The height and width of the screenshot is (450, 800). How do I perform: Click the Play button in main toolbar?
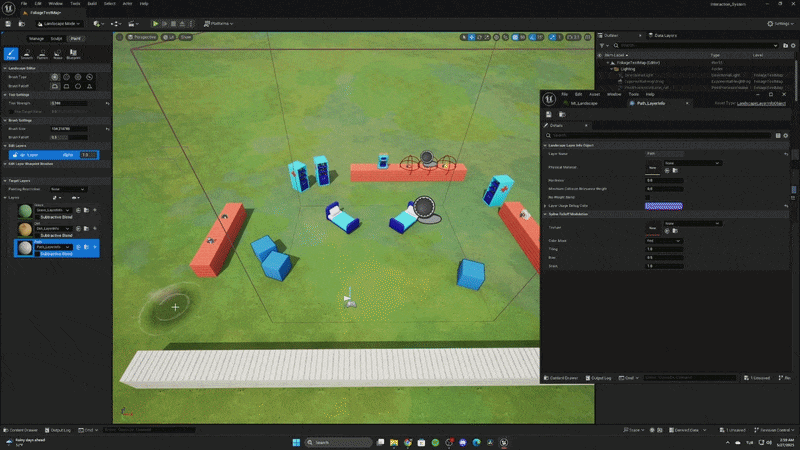coord(155,23)
